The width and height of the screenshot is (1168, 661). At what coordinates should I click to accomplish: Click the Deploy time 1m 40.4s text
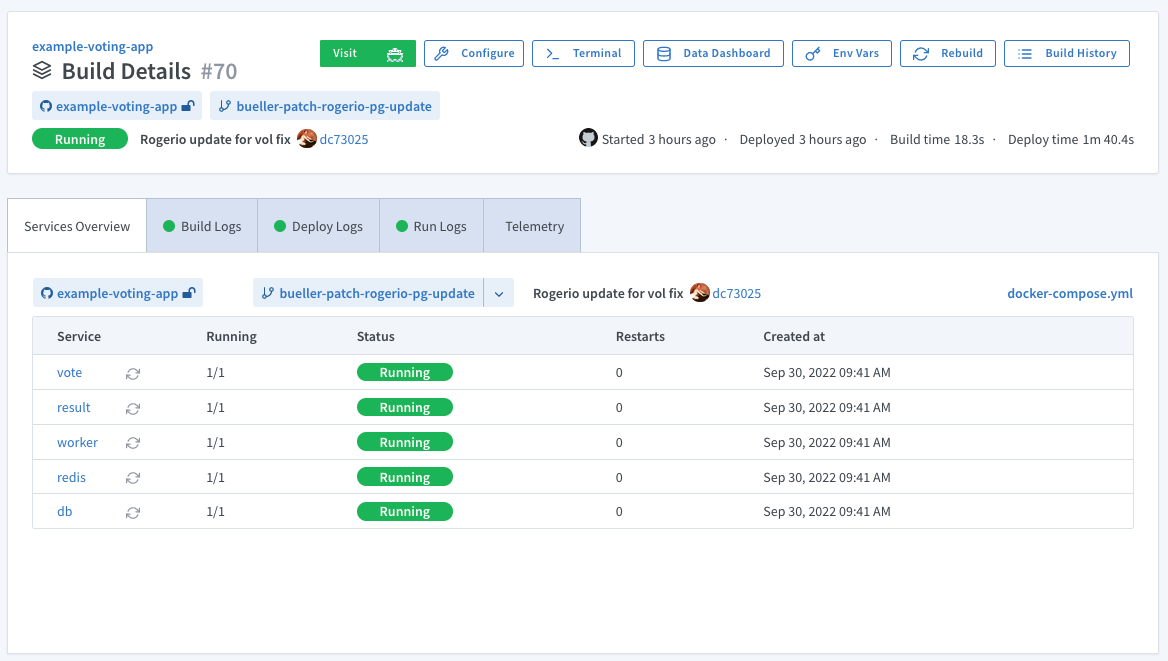pyautogui.click(x=1070, y=139)
